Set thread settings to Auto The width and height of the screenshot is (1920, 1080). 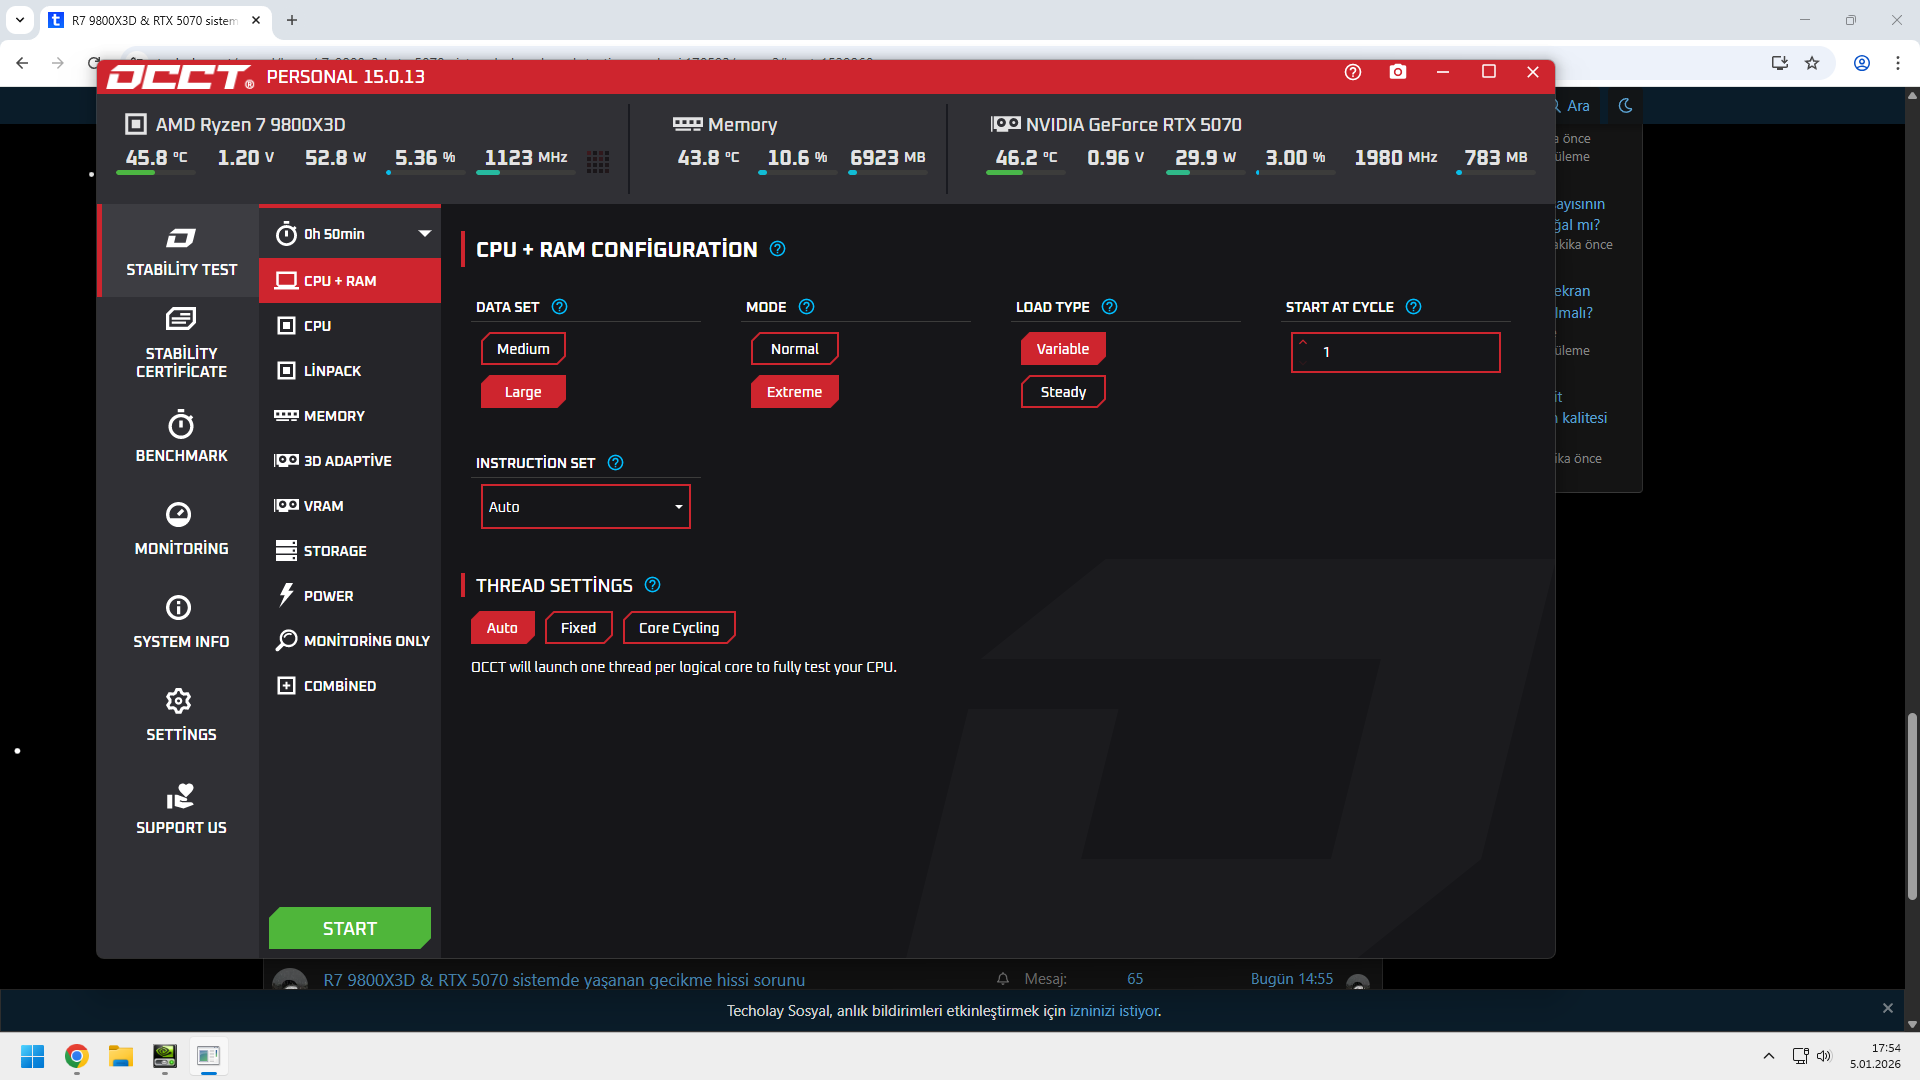(502, 628)
